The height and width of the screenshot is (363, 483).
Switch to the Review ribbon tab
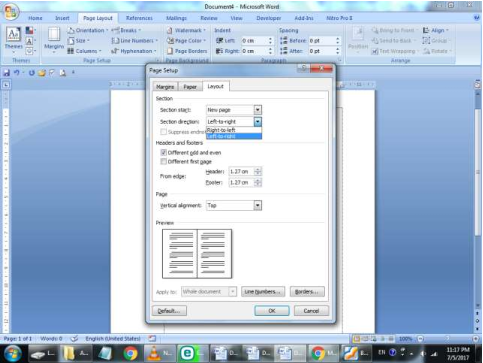tap(209, 18)
